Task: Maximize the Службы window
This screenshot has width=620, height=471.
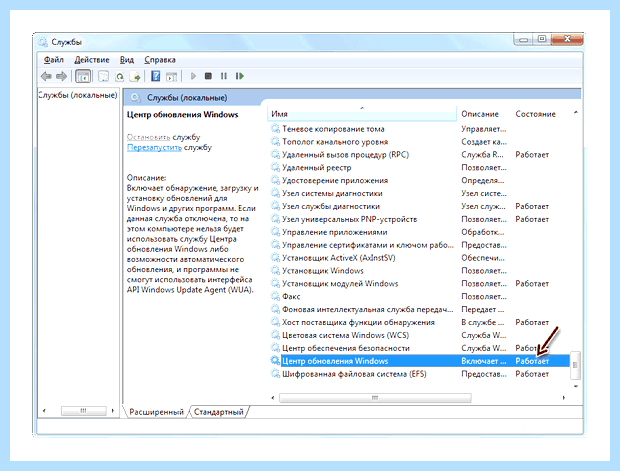Action: click(542, 39)
